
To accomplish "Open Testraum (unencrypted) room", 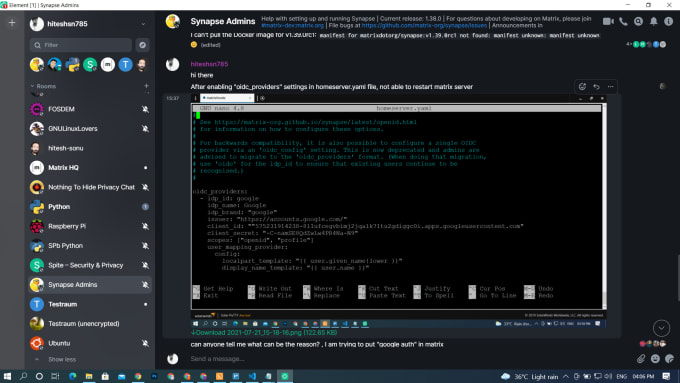I will point(90,324).
